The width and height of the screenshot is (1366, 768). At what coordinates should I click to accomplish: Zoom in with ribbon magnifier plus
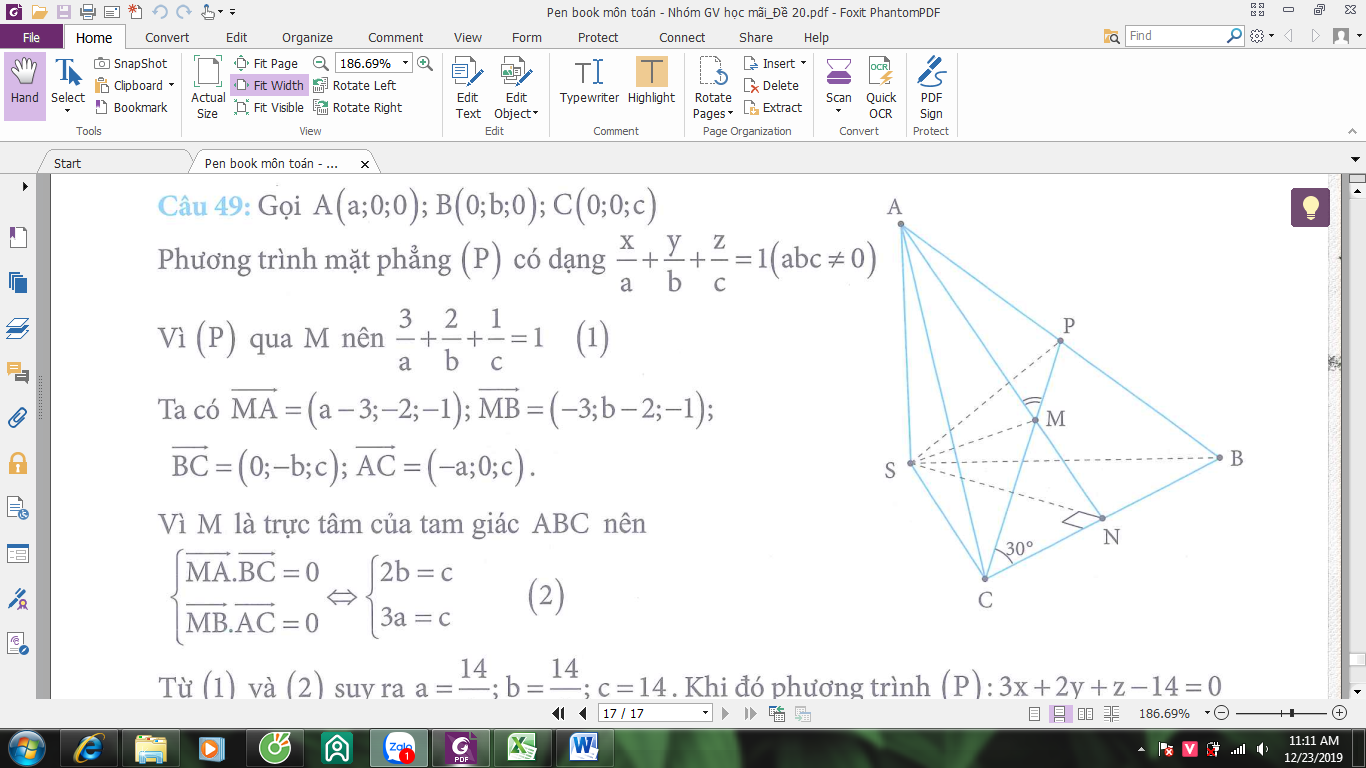425,63
